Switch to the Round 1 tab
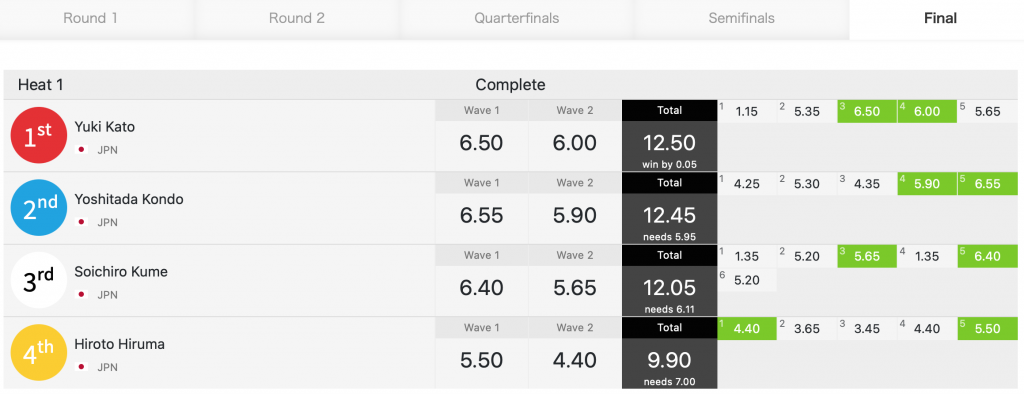 pos(90,18)
